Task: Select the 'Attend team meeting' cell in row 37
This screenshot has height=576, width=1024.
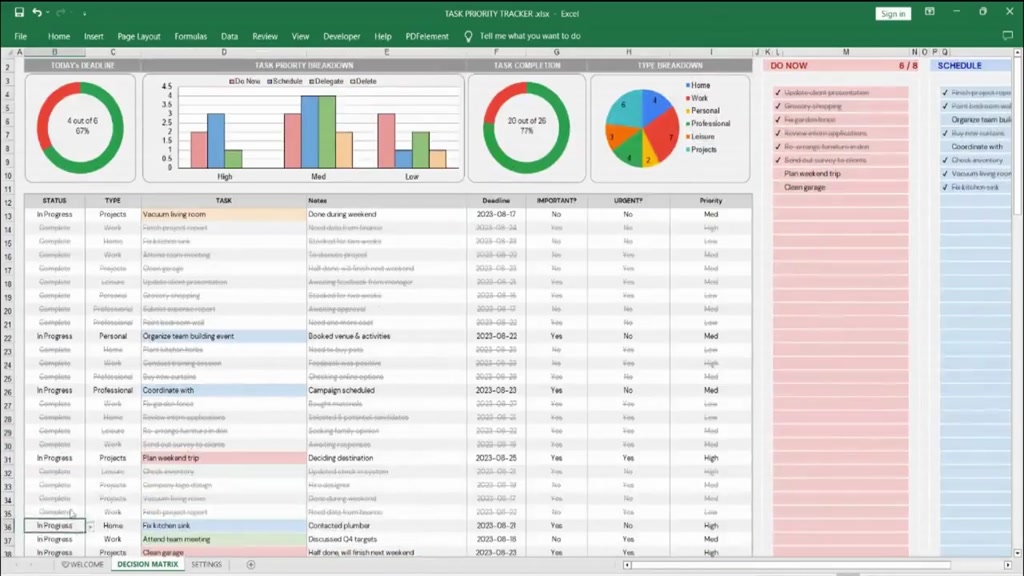Action: coord(224,539)
